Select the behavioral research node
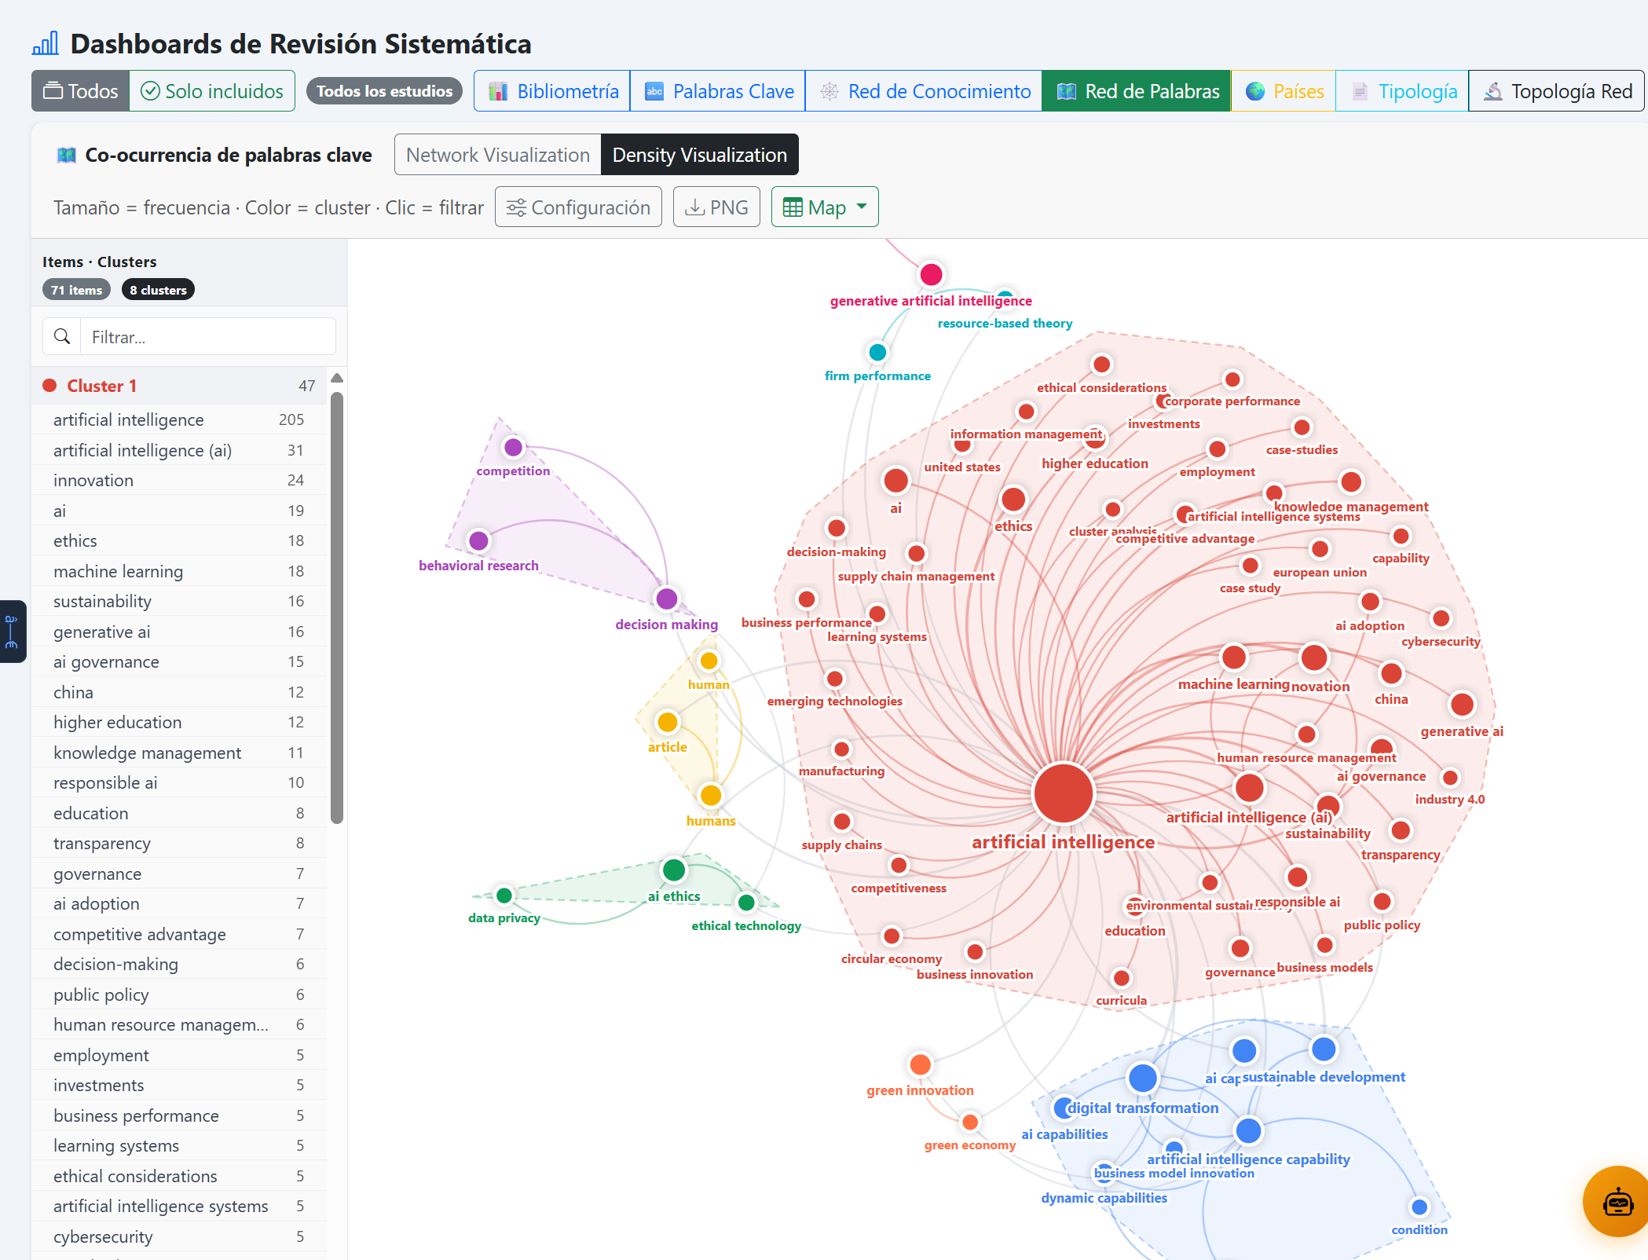 tap(479, 541)
